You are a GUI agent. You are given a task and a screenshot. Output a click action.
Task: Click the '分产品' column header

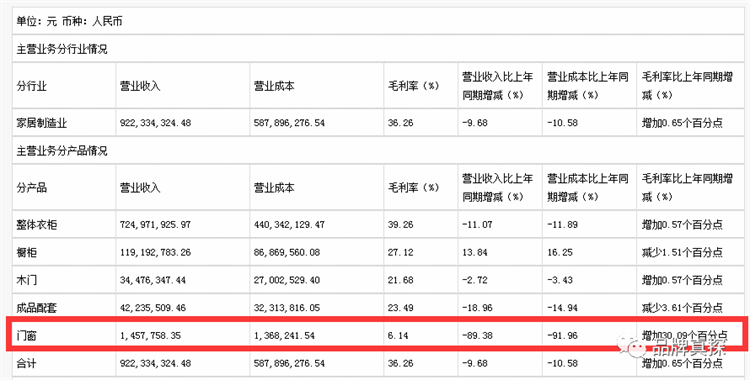coord(32,188)
